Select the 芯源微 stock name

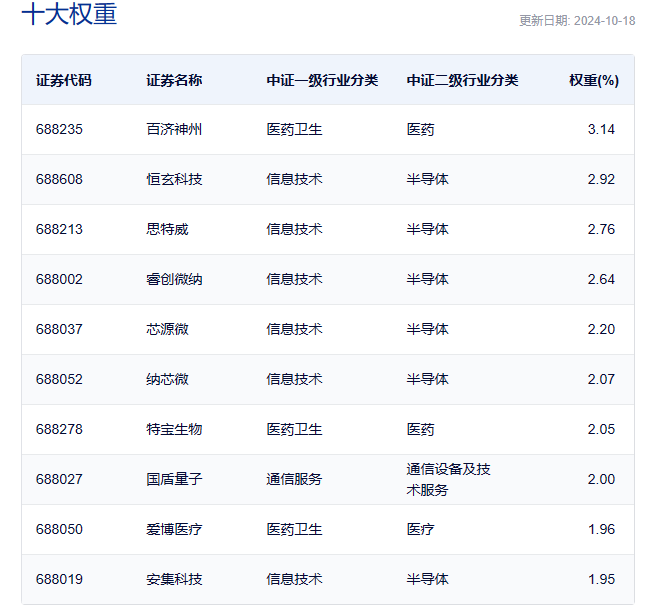(167, 329)
